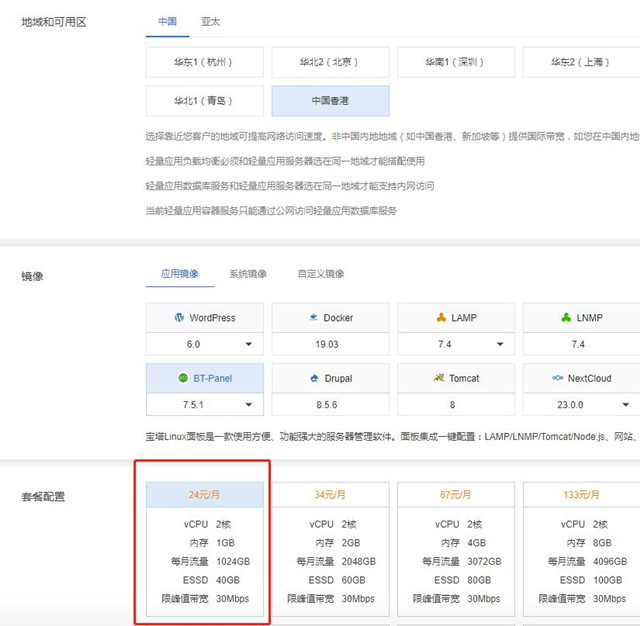
Task: Click Tomcat version 8 field
Action: point(456,404)
